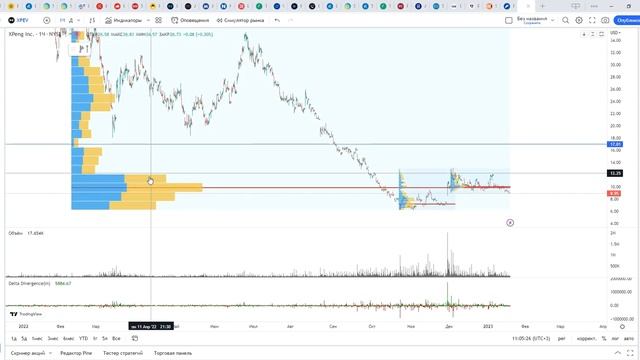Take a chart snapshot camera icon

coord(605,20)
